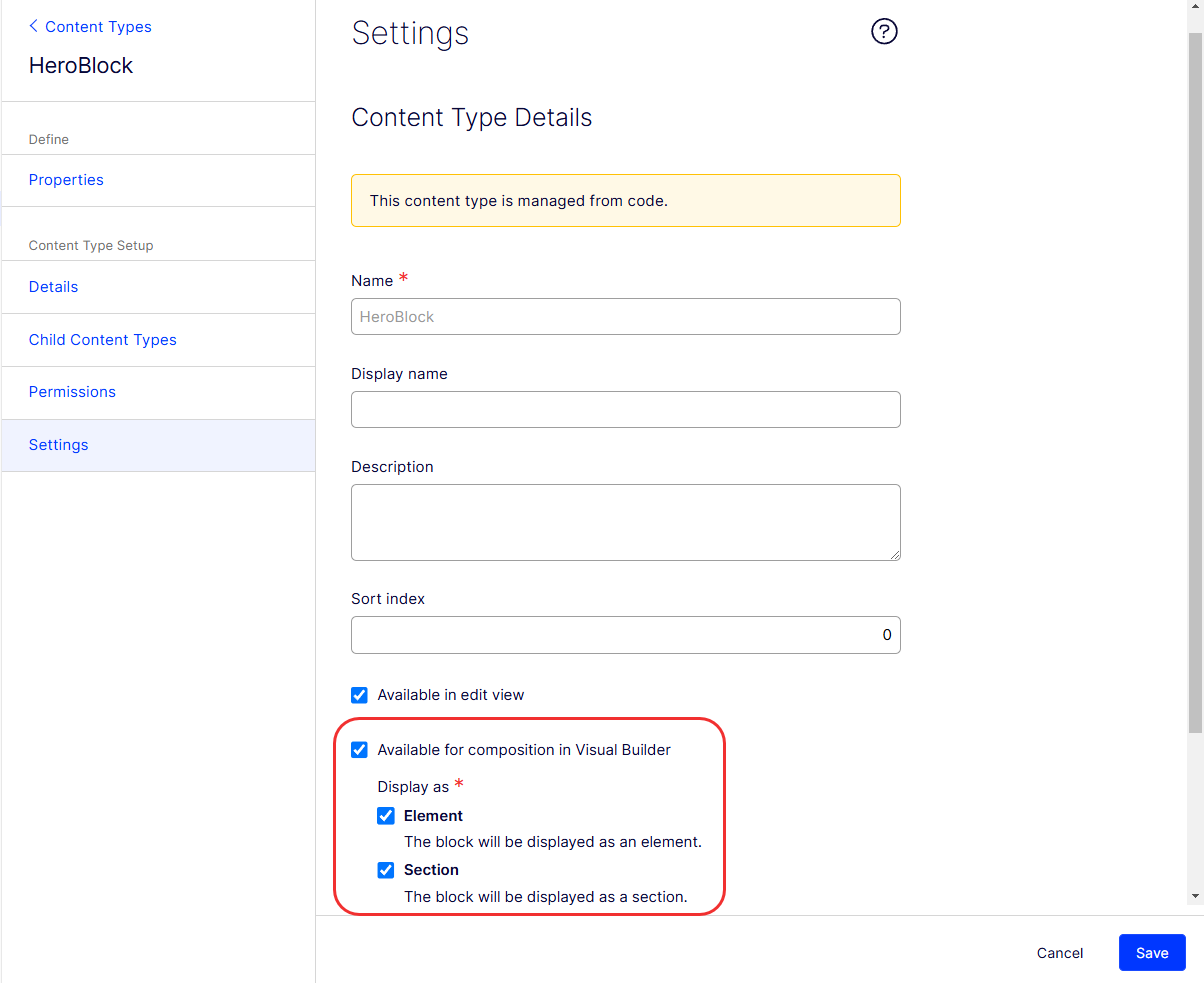The height and width of the screenshot is (983, 1204).
Task: Select the Settings sidebar item
Action: pos(159,445)
